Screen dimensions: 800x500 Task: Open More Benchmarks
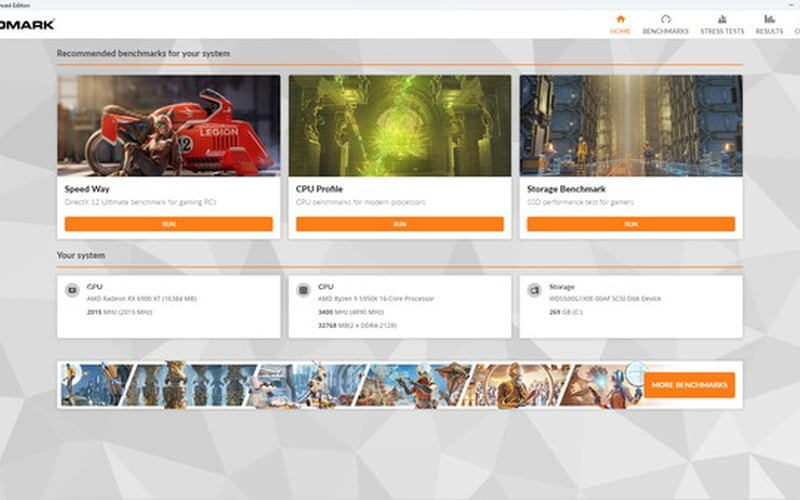point(689,385)
